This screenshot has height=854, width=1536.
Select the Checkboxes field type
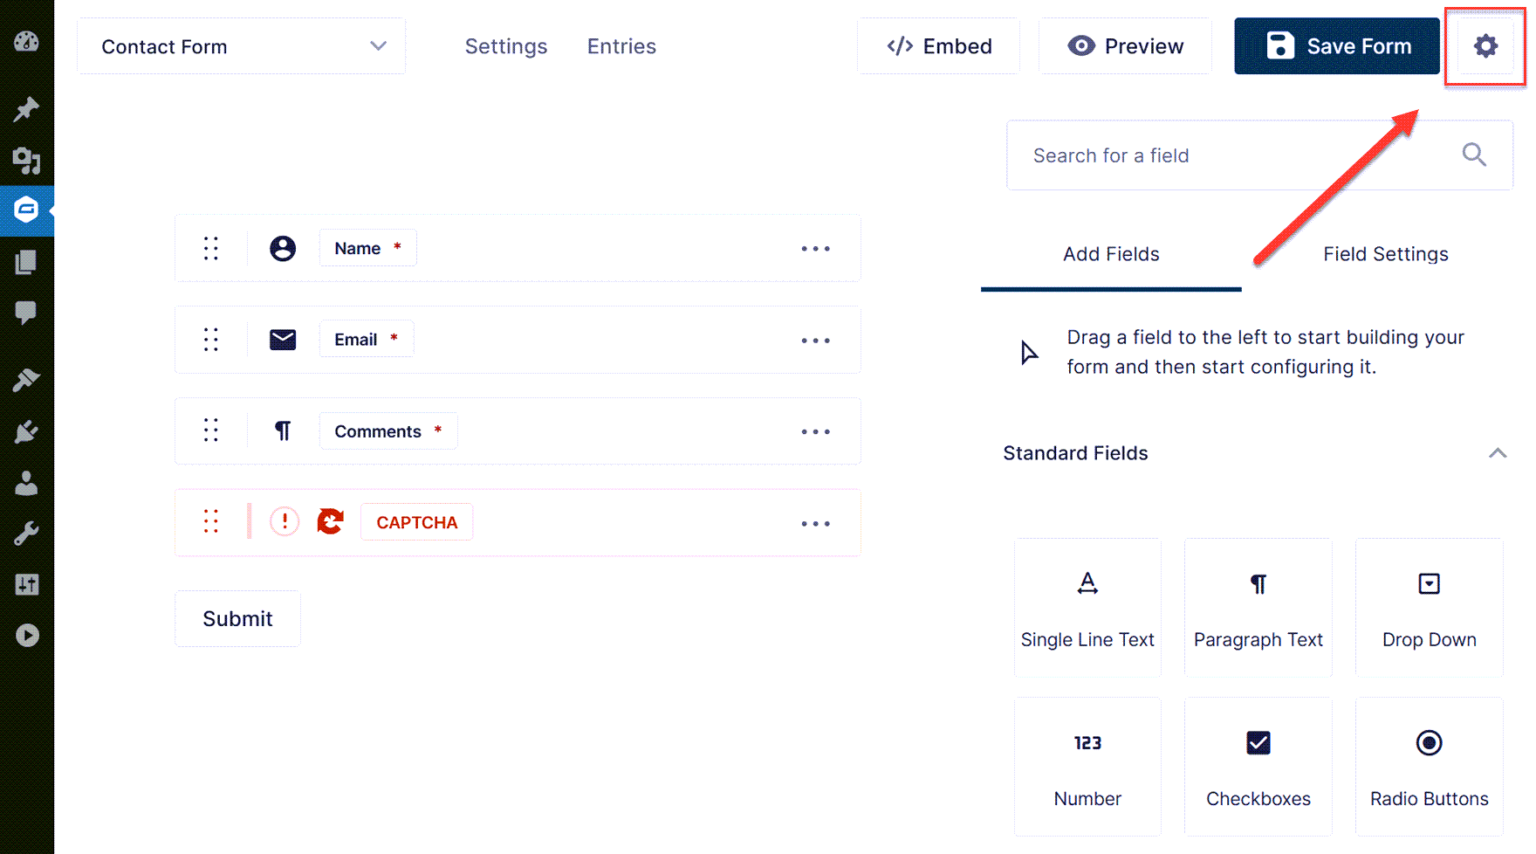point(1258,743)
